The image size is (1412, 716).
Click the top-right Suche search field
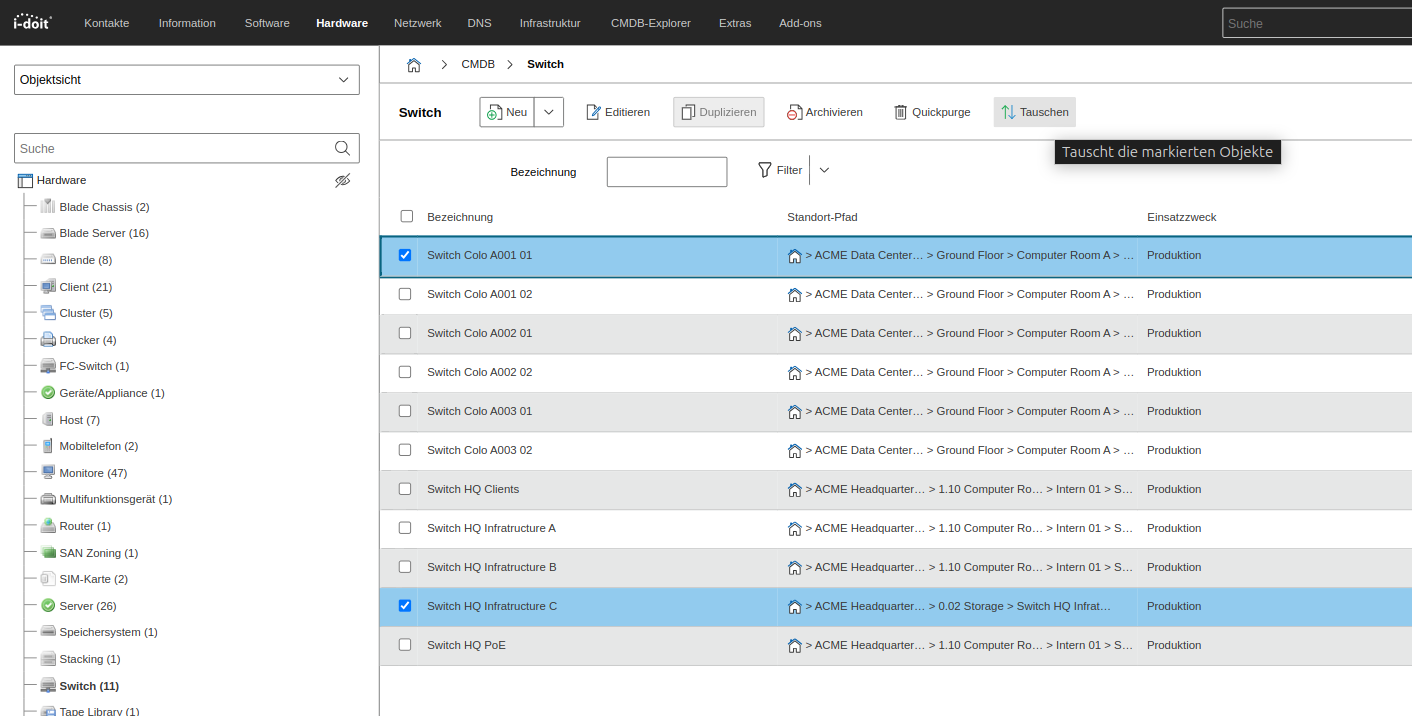[1317, 23]
